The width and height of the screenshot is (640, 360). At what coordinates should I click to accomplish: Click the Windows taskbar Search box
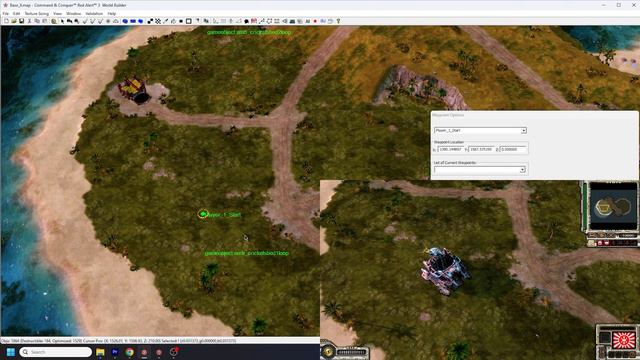[x=56, y=352]
